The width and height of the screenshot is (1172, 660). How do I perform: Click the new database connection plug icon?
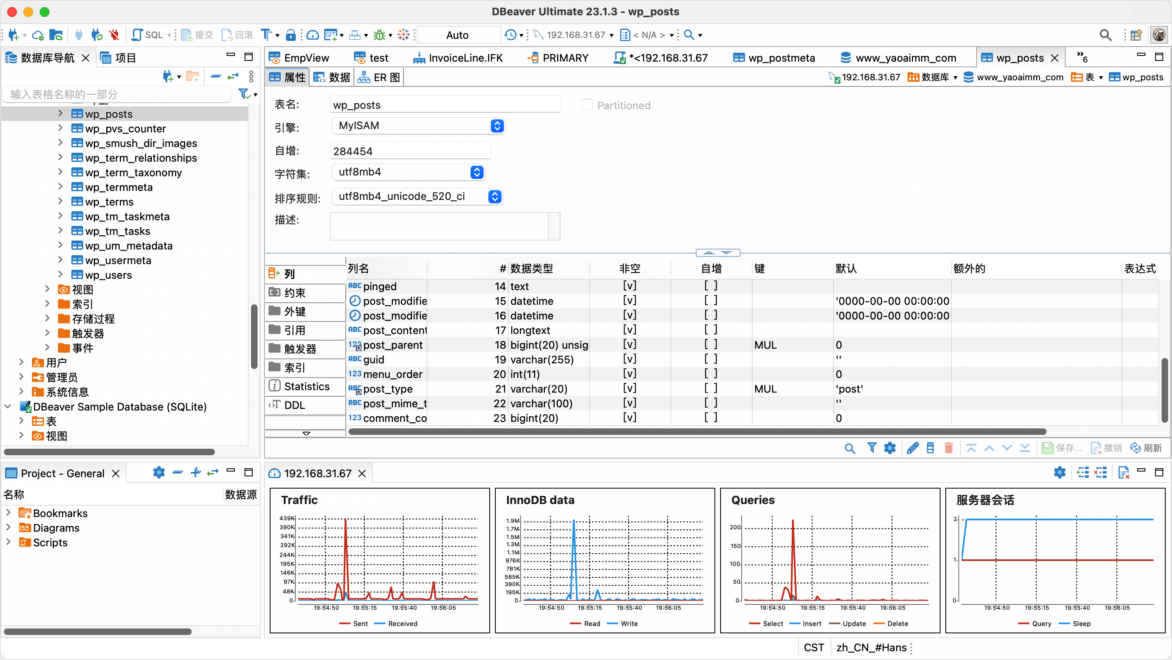click(13, 35)
